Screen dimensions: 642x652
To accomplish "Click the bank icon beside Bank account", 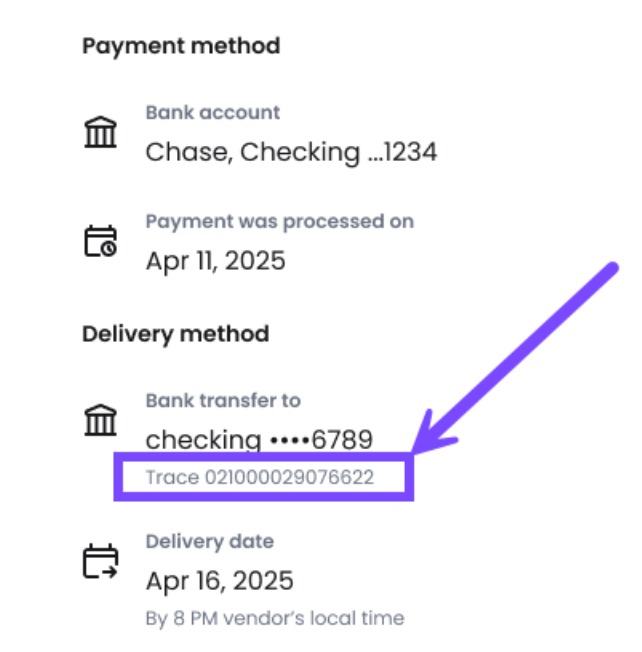I will [x=100, y=132].
